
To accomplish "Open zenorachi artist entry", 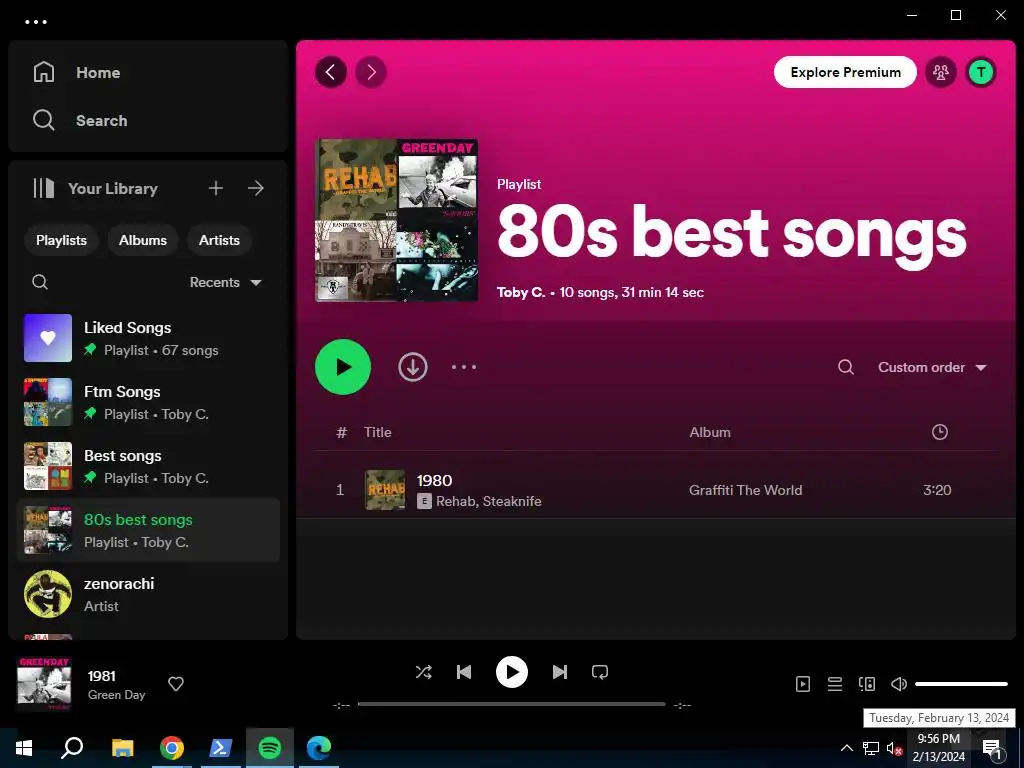I will [148, 594].
